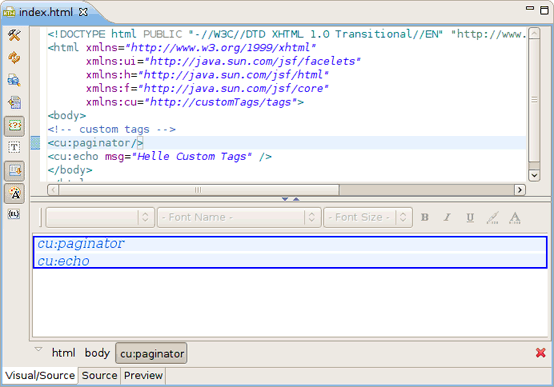
Task: Click the DOCTYPE declaration line
Action: (287, 34)
